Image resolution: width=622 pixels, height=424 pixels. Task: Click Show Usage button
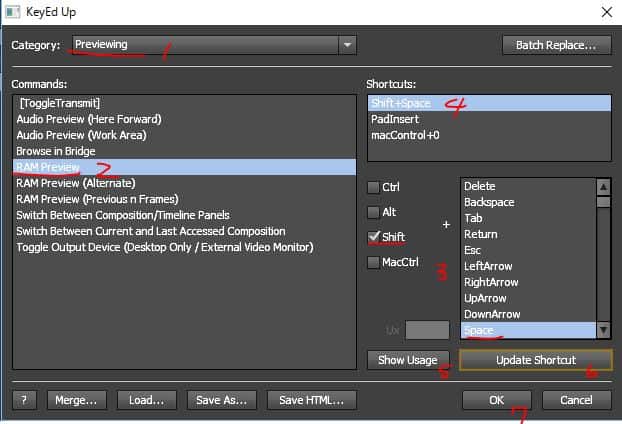[x=408, y=360]
